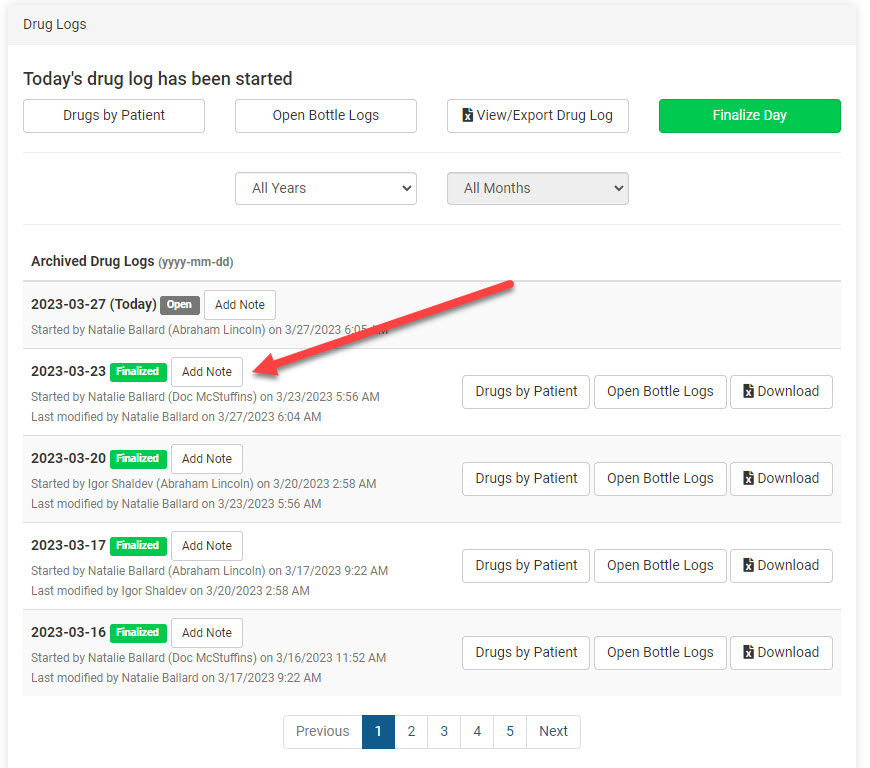Jump to page 5 of archived logs
The image size is (870, 768).
[x=510, y=732]
